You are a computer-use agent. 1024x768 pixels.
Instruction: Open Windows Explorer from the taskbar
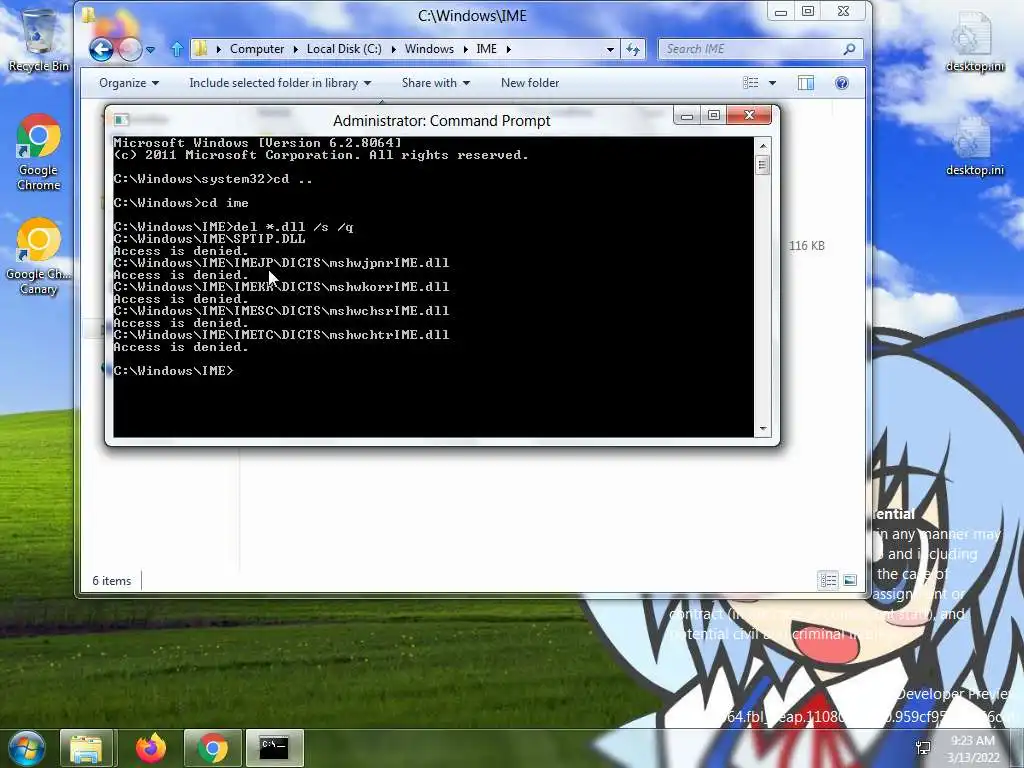tap(87, 748)
